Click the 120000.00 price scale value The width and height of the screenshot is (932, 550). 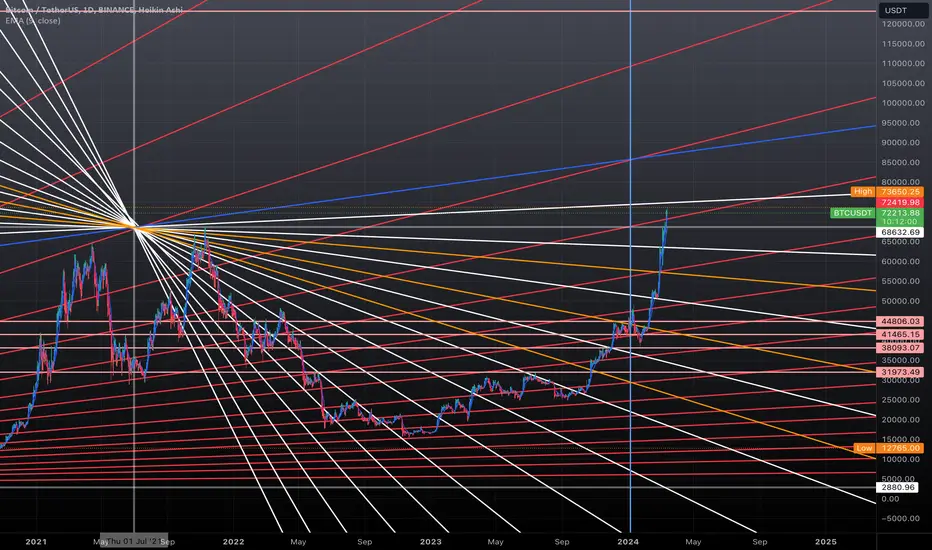coord(902,24)
